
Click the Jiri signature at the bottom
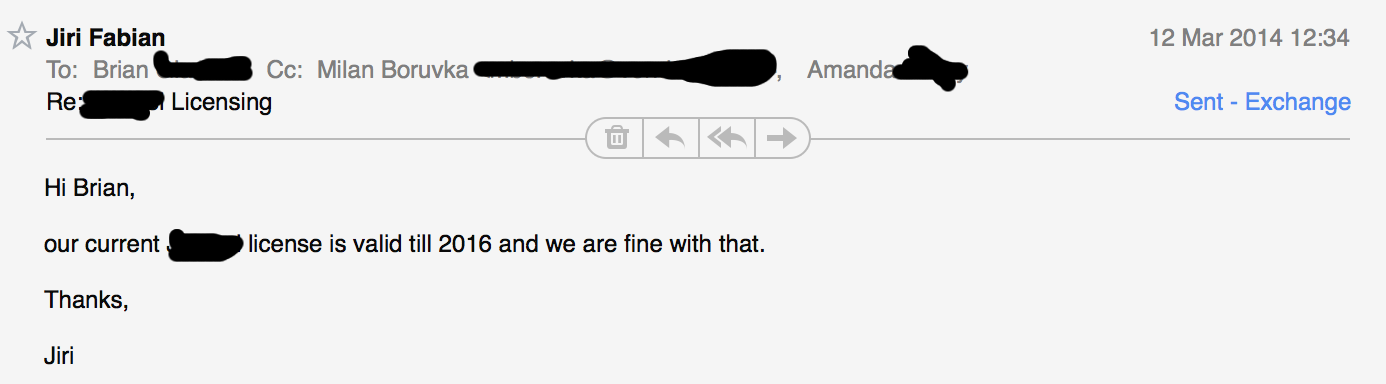(59, 355)
